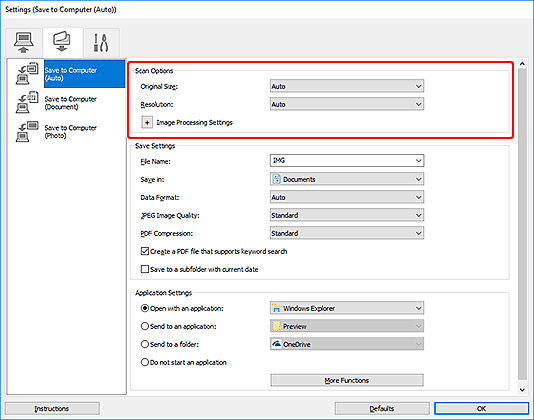
Task: Select Do not start an application option
Action: point(145,362)
